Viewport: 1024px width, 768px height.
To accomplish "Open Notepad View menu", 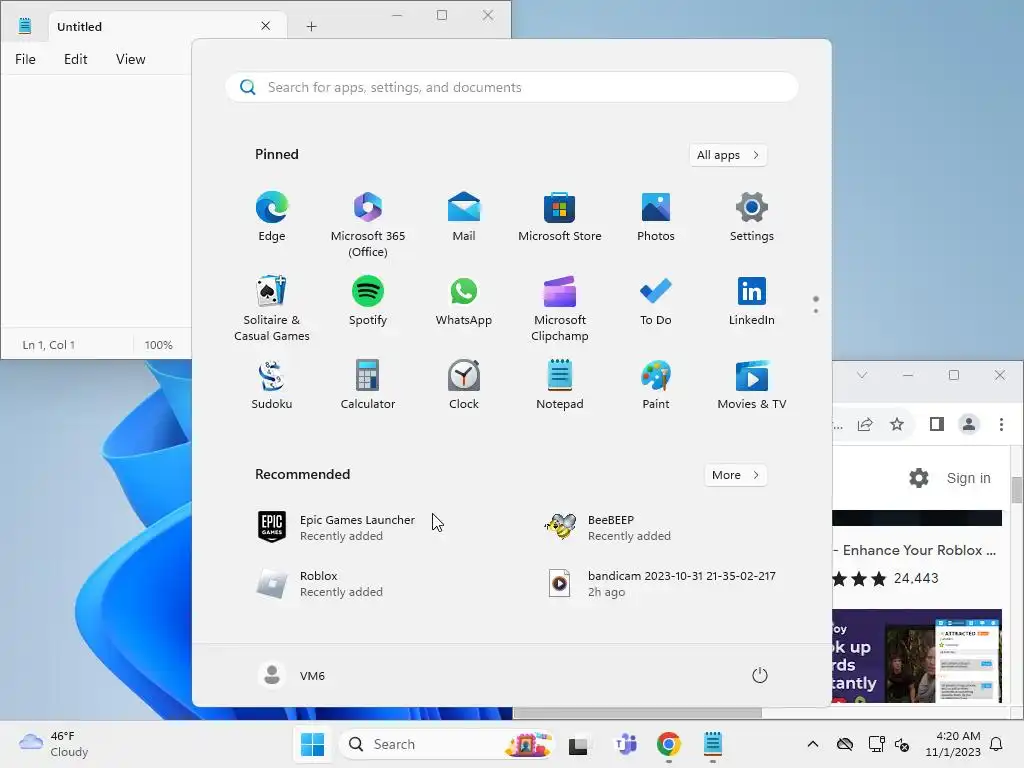I will click(x=131, y=59).
